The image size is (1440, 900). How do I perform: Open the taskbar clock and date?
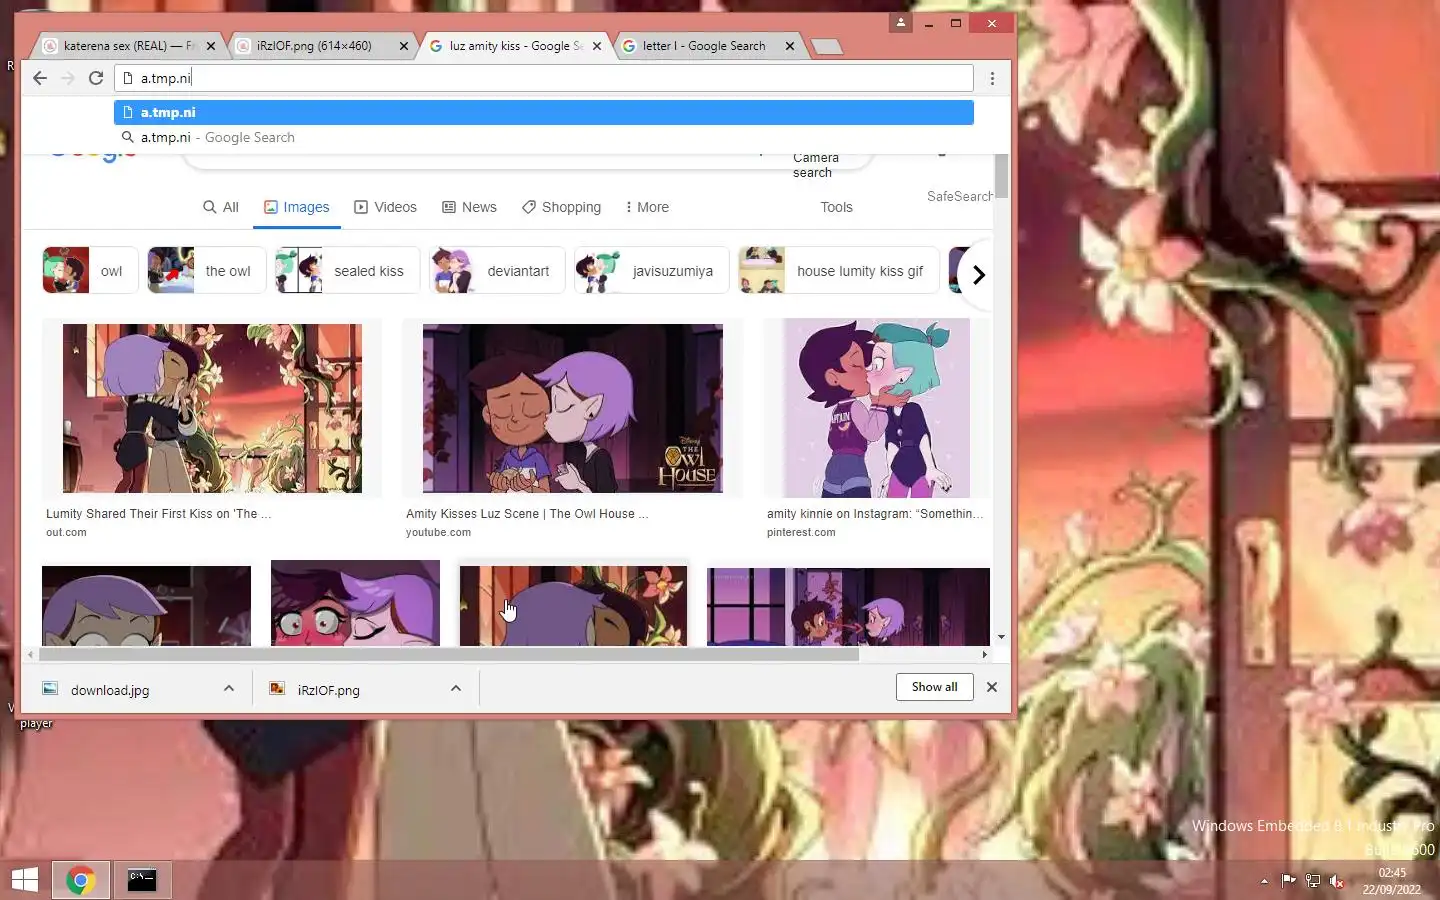tap(1392, 881)
